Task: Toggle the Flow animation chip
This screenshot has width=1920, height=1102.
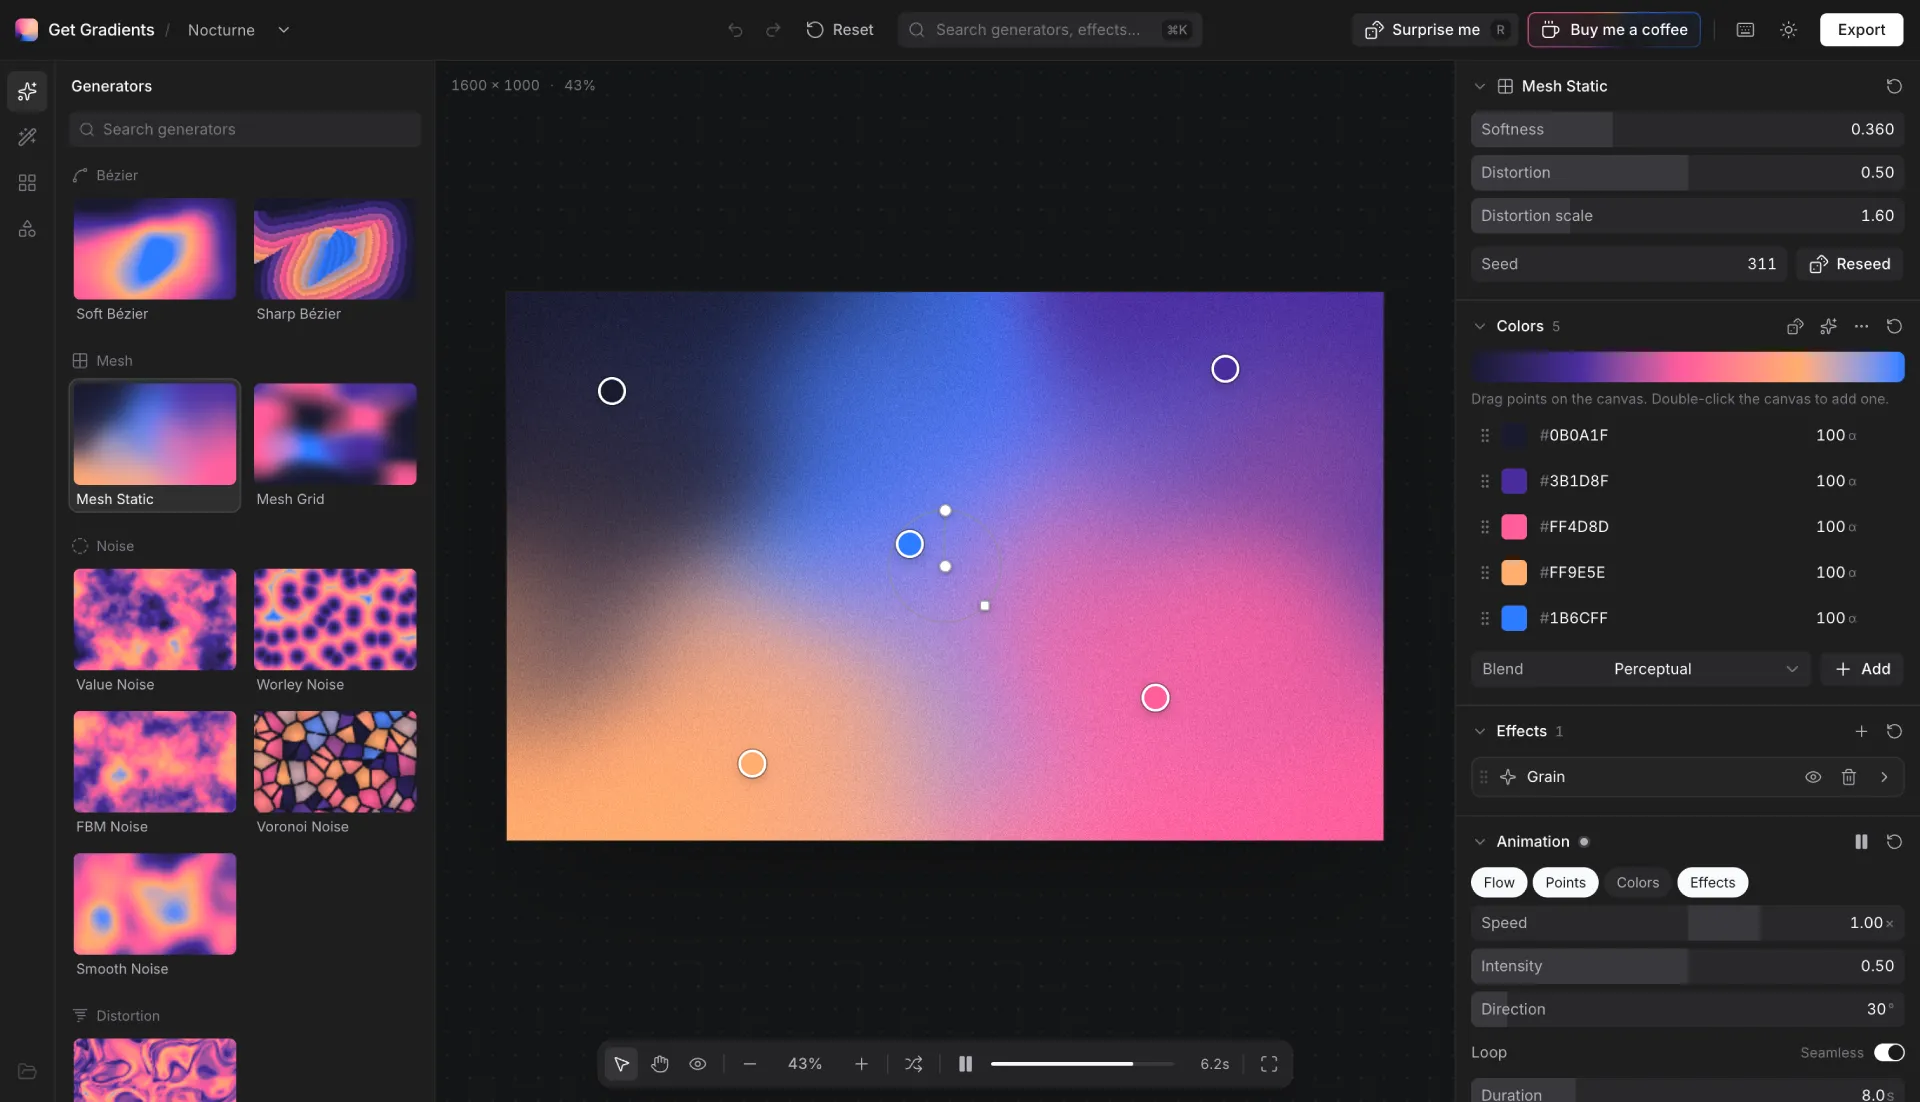Action: pos(1498,883)
